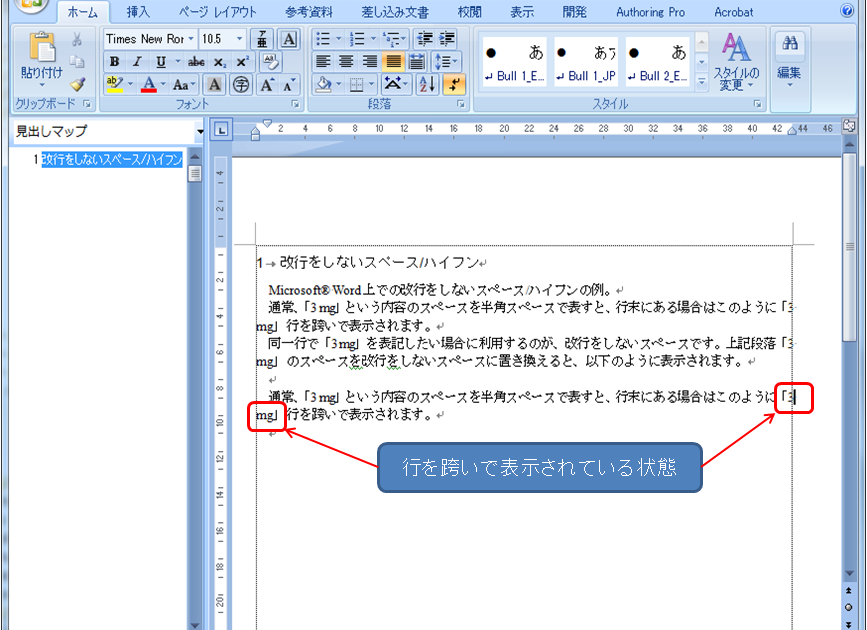This screenshot has width=867, height=630.
Task: Open the Acrobat tab
Action: point(733,12)
